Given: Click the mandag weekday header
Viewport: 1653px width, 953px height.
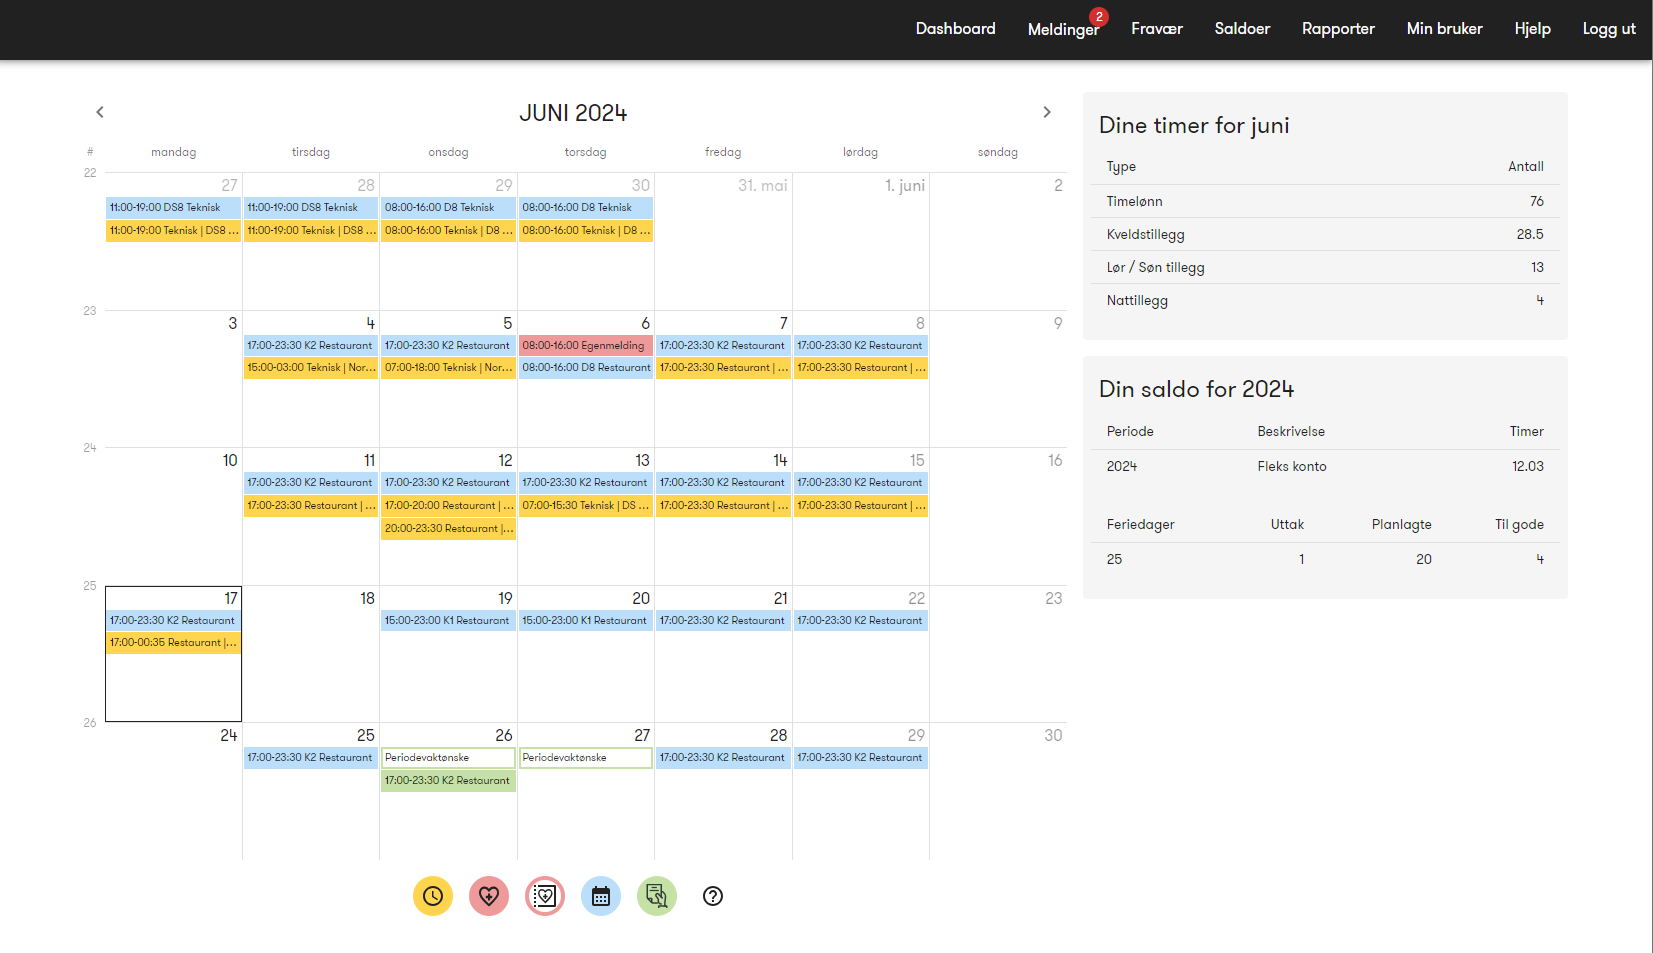Looking at the screenshot, I should click(174, 152).
